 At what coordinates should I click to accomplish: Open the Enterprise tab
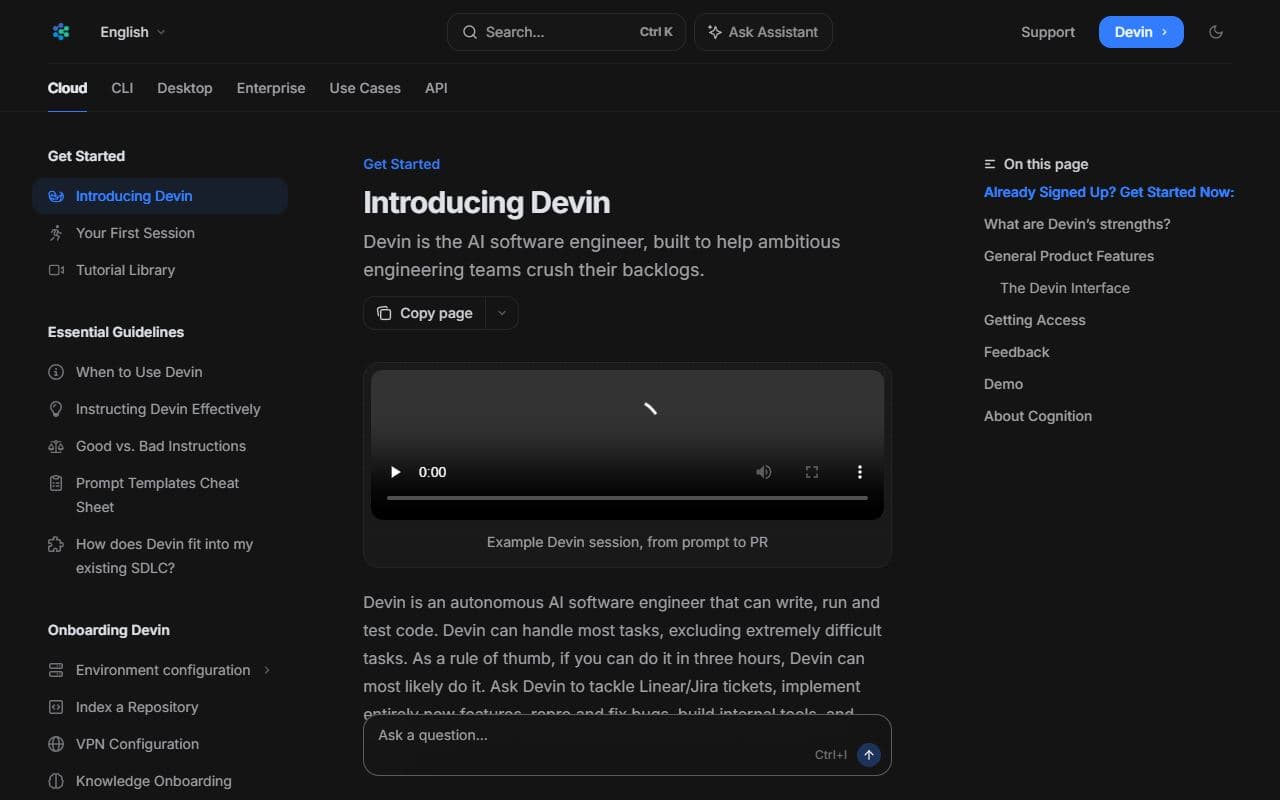271,88
